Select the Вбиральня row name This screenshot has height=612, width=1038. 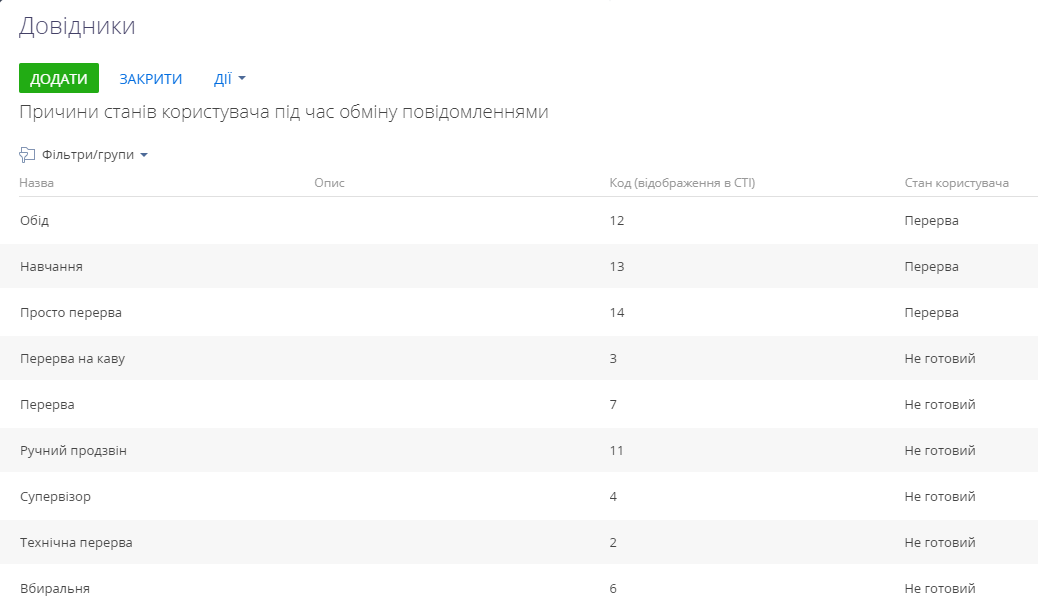(x=54, y=588)
